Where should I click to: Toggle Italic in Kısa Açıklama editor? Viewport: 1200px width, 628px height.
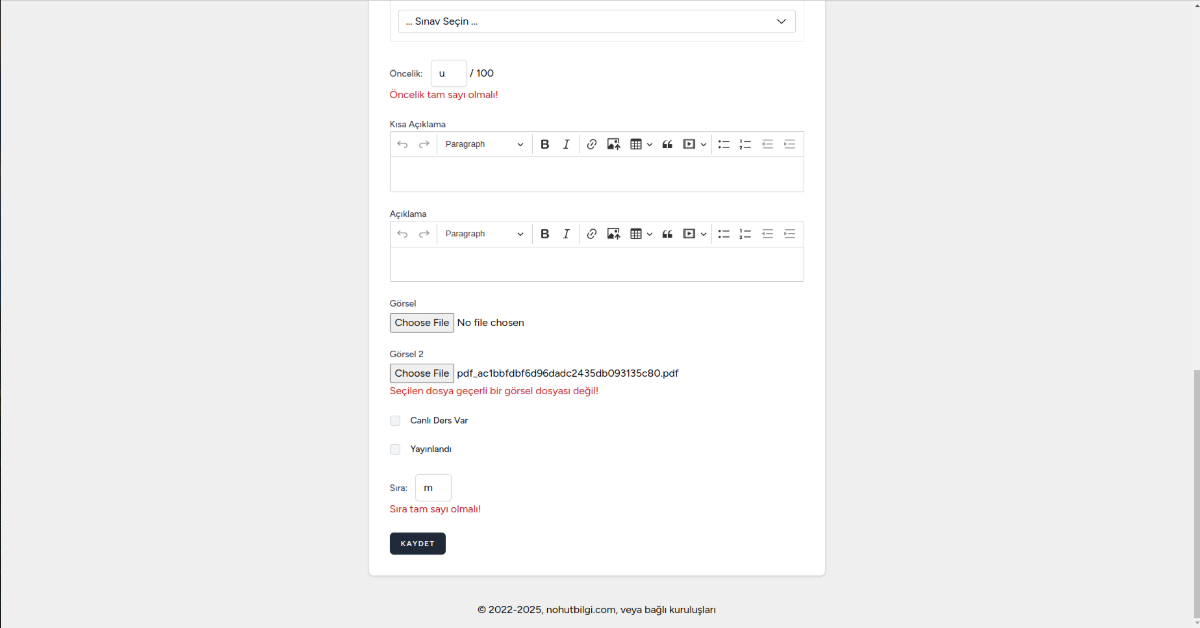pyautogui.click(x=566, y=145)
